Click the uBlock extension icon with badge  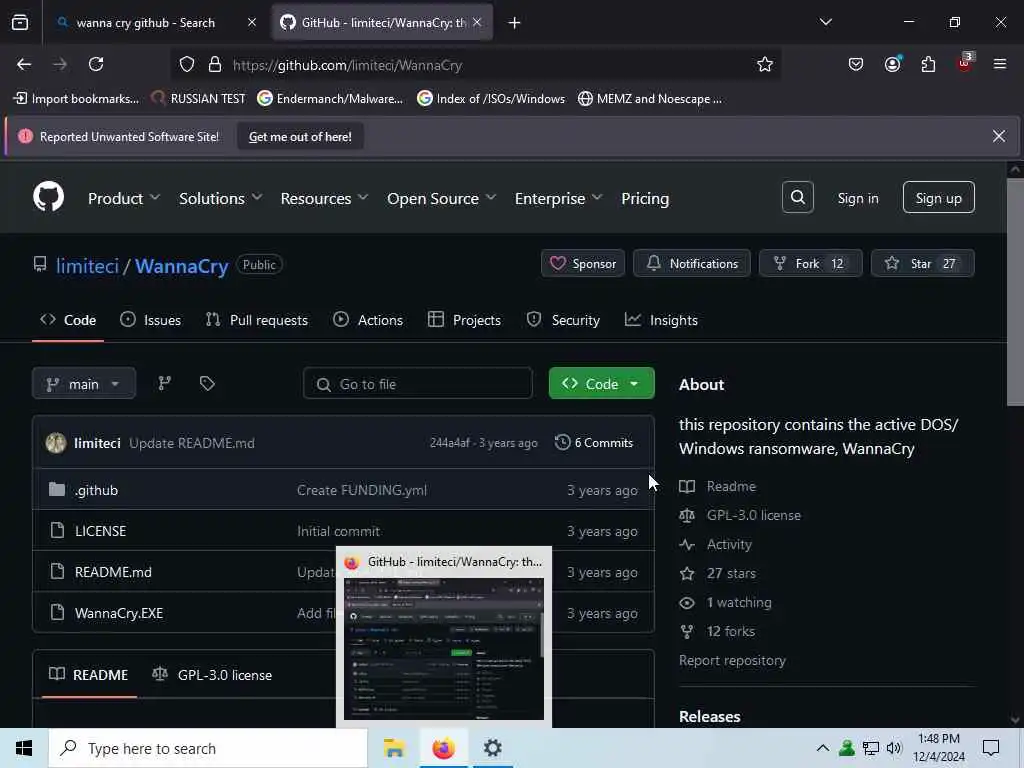click(x=965, y=63)
